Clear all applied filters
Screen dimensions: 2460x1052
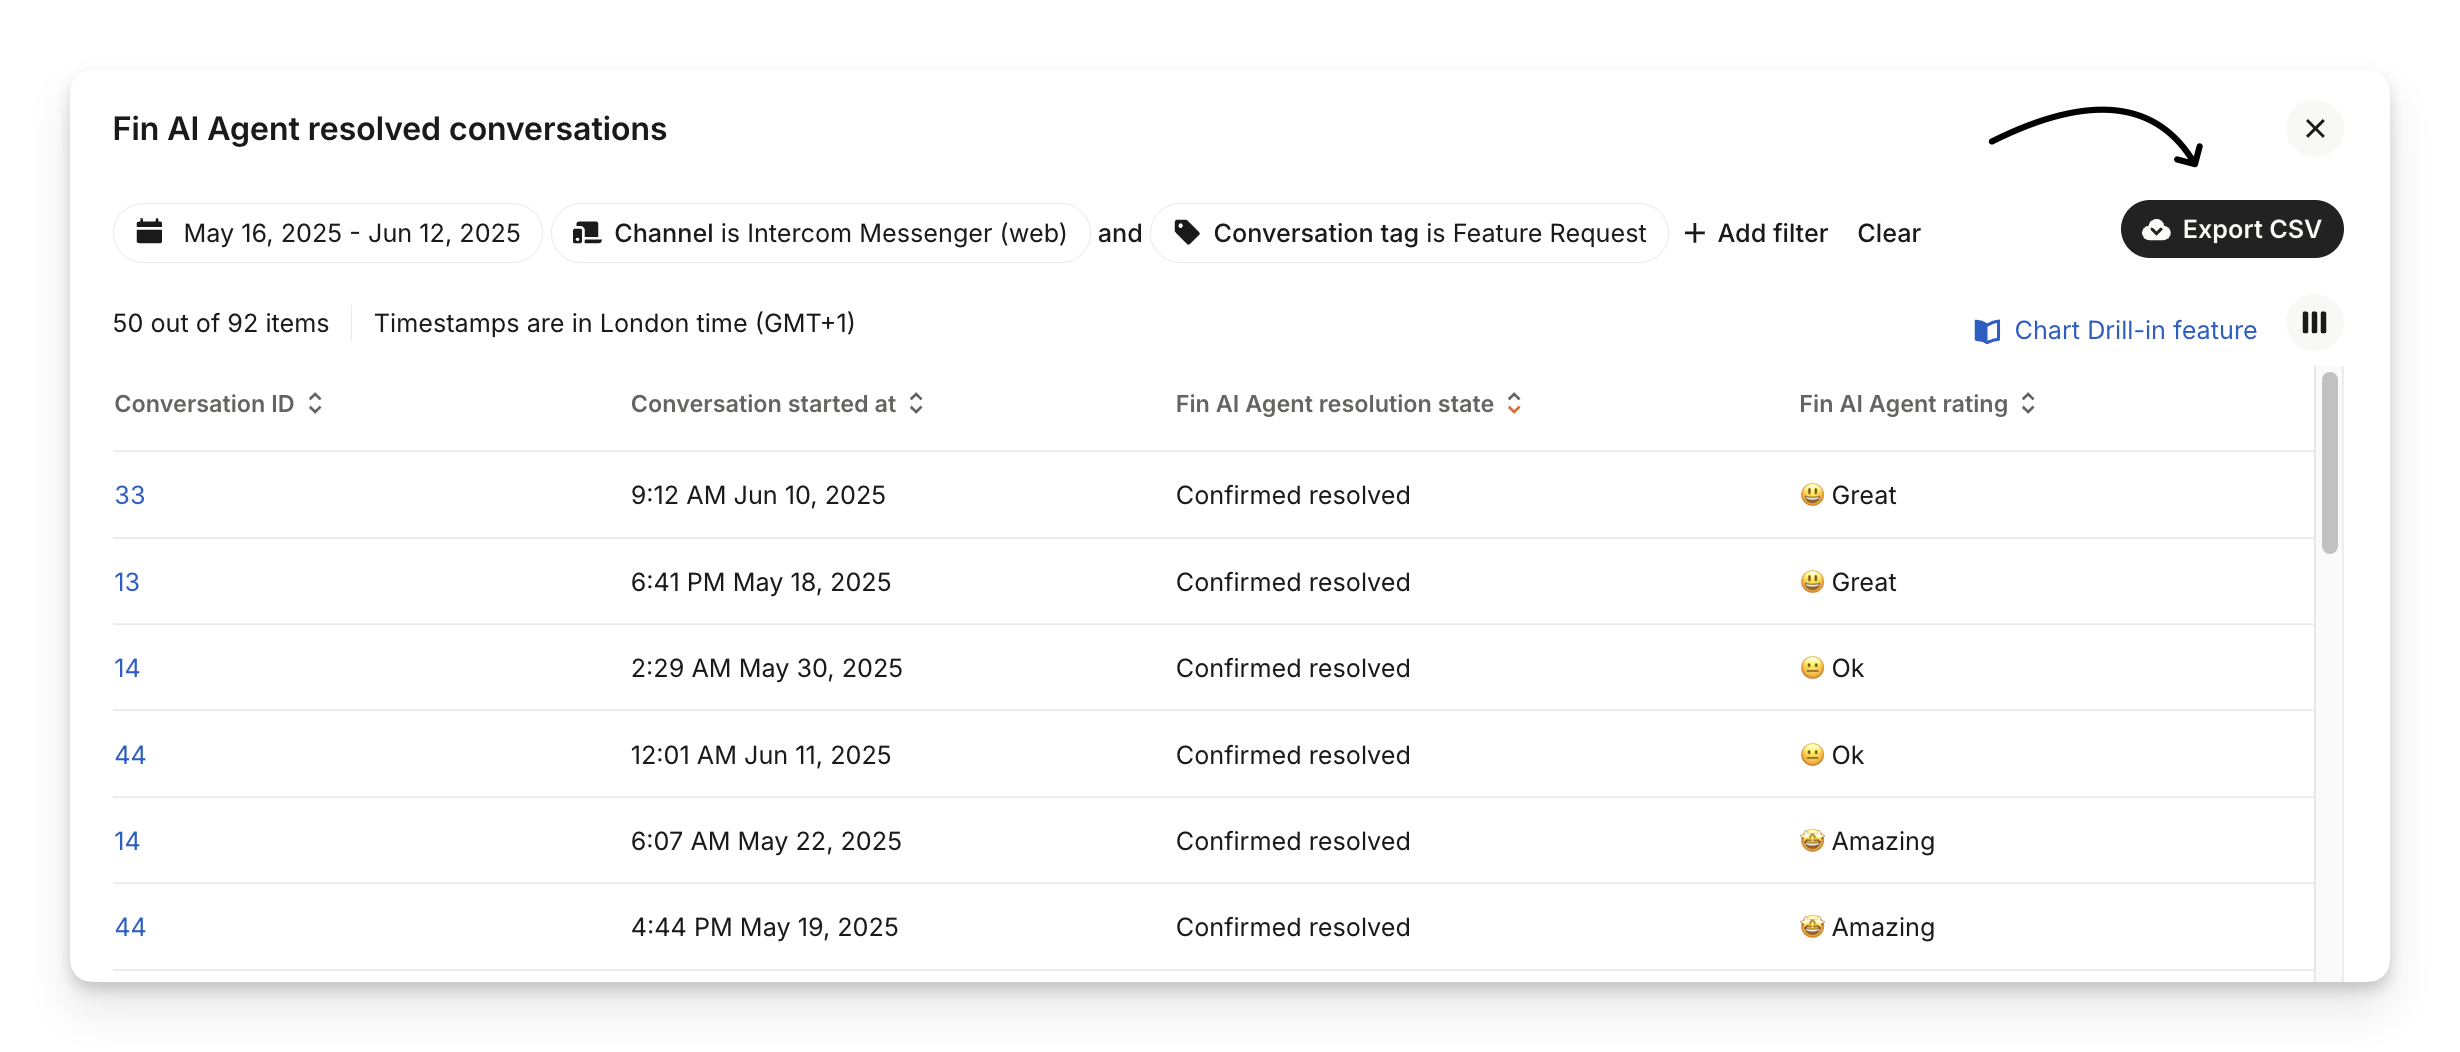point(1888,233)
